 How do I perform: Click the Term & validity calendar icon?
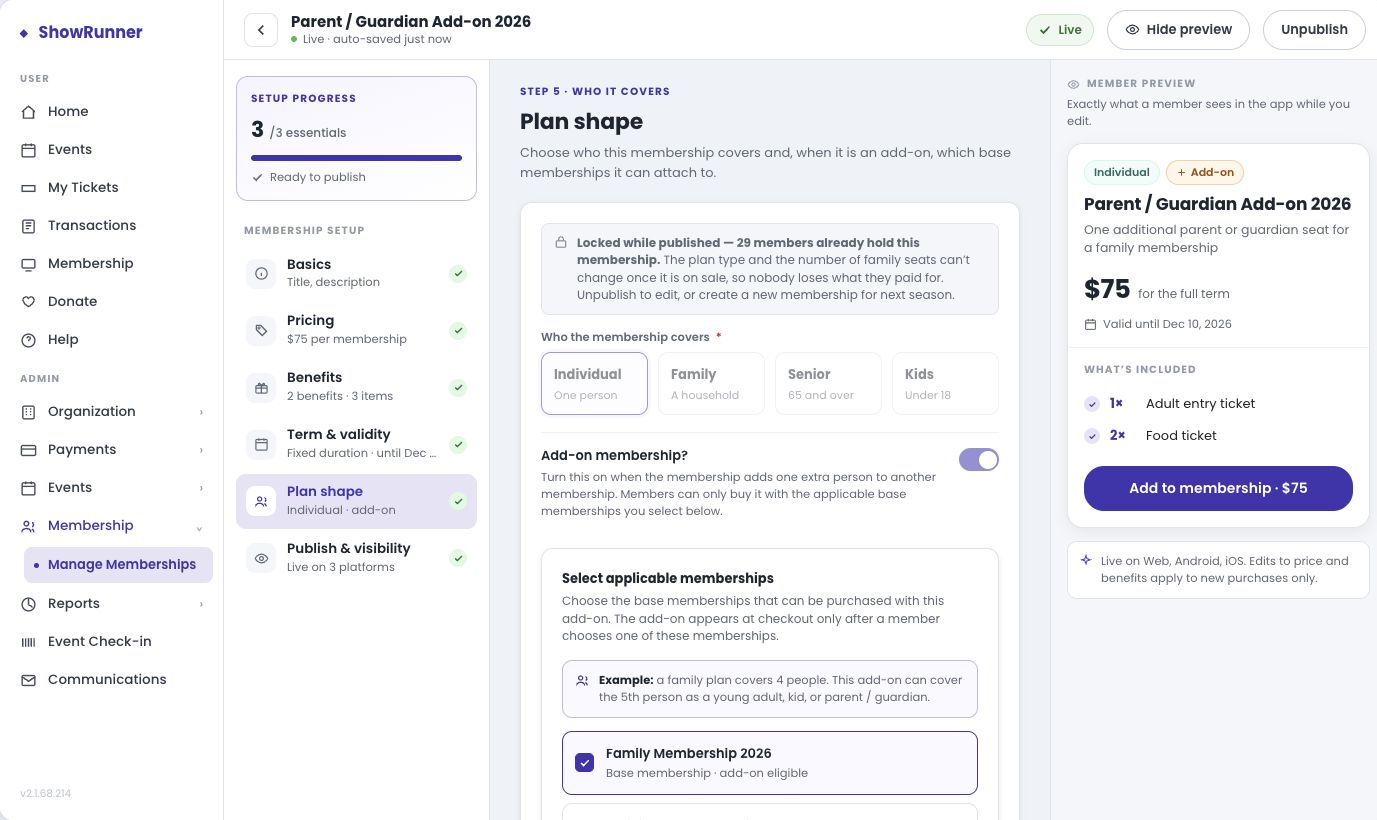(x=262, y=444)
